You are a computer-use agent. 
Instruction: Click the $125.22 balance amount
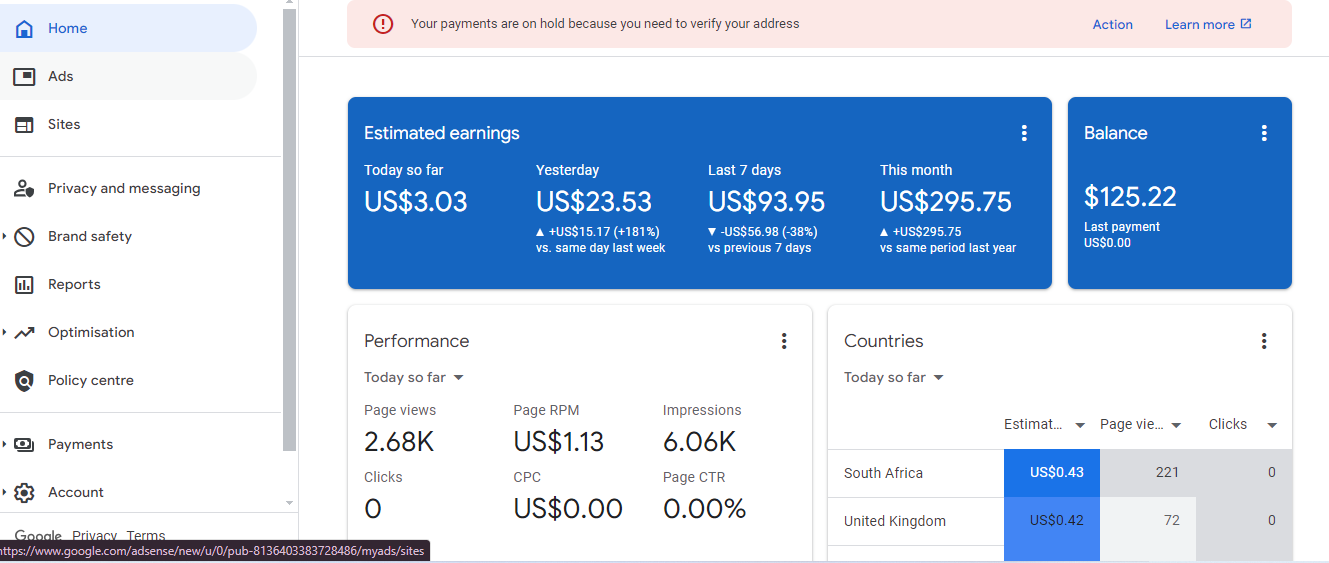(x=1130, y=196)
